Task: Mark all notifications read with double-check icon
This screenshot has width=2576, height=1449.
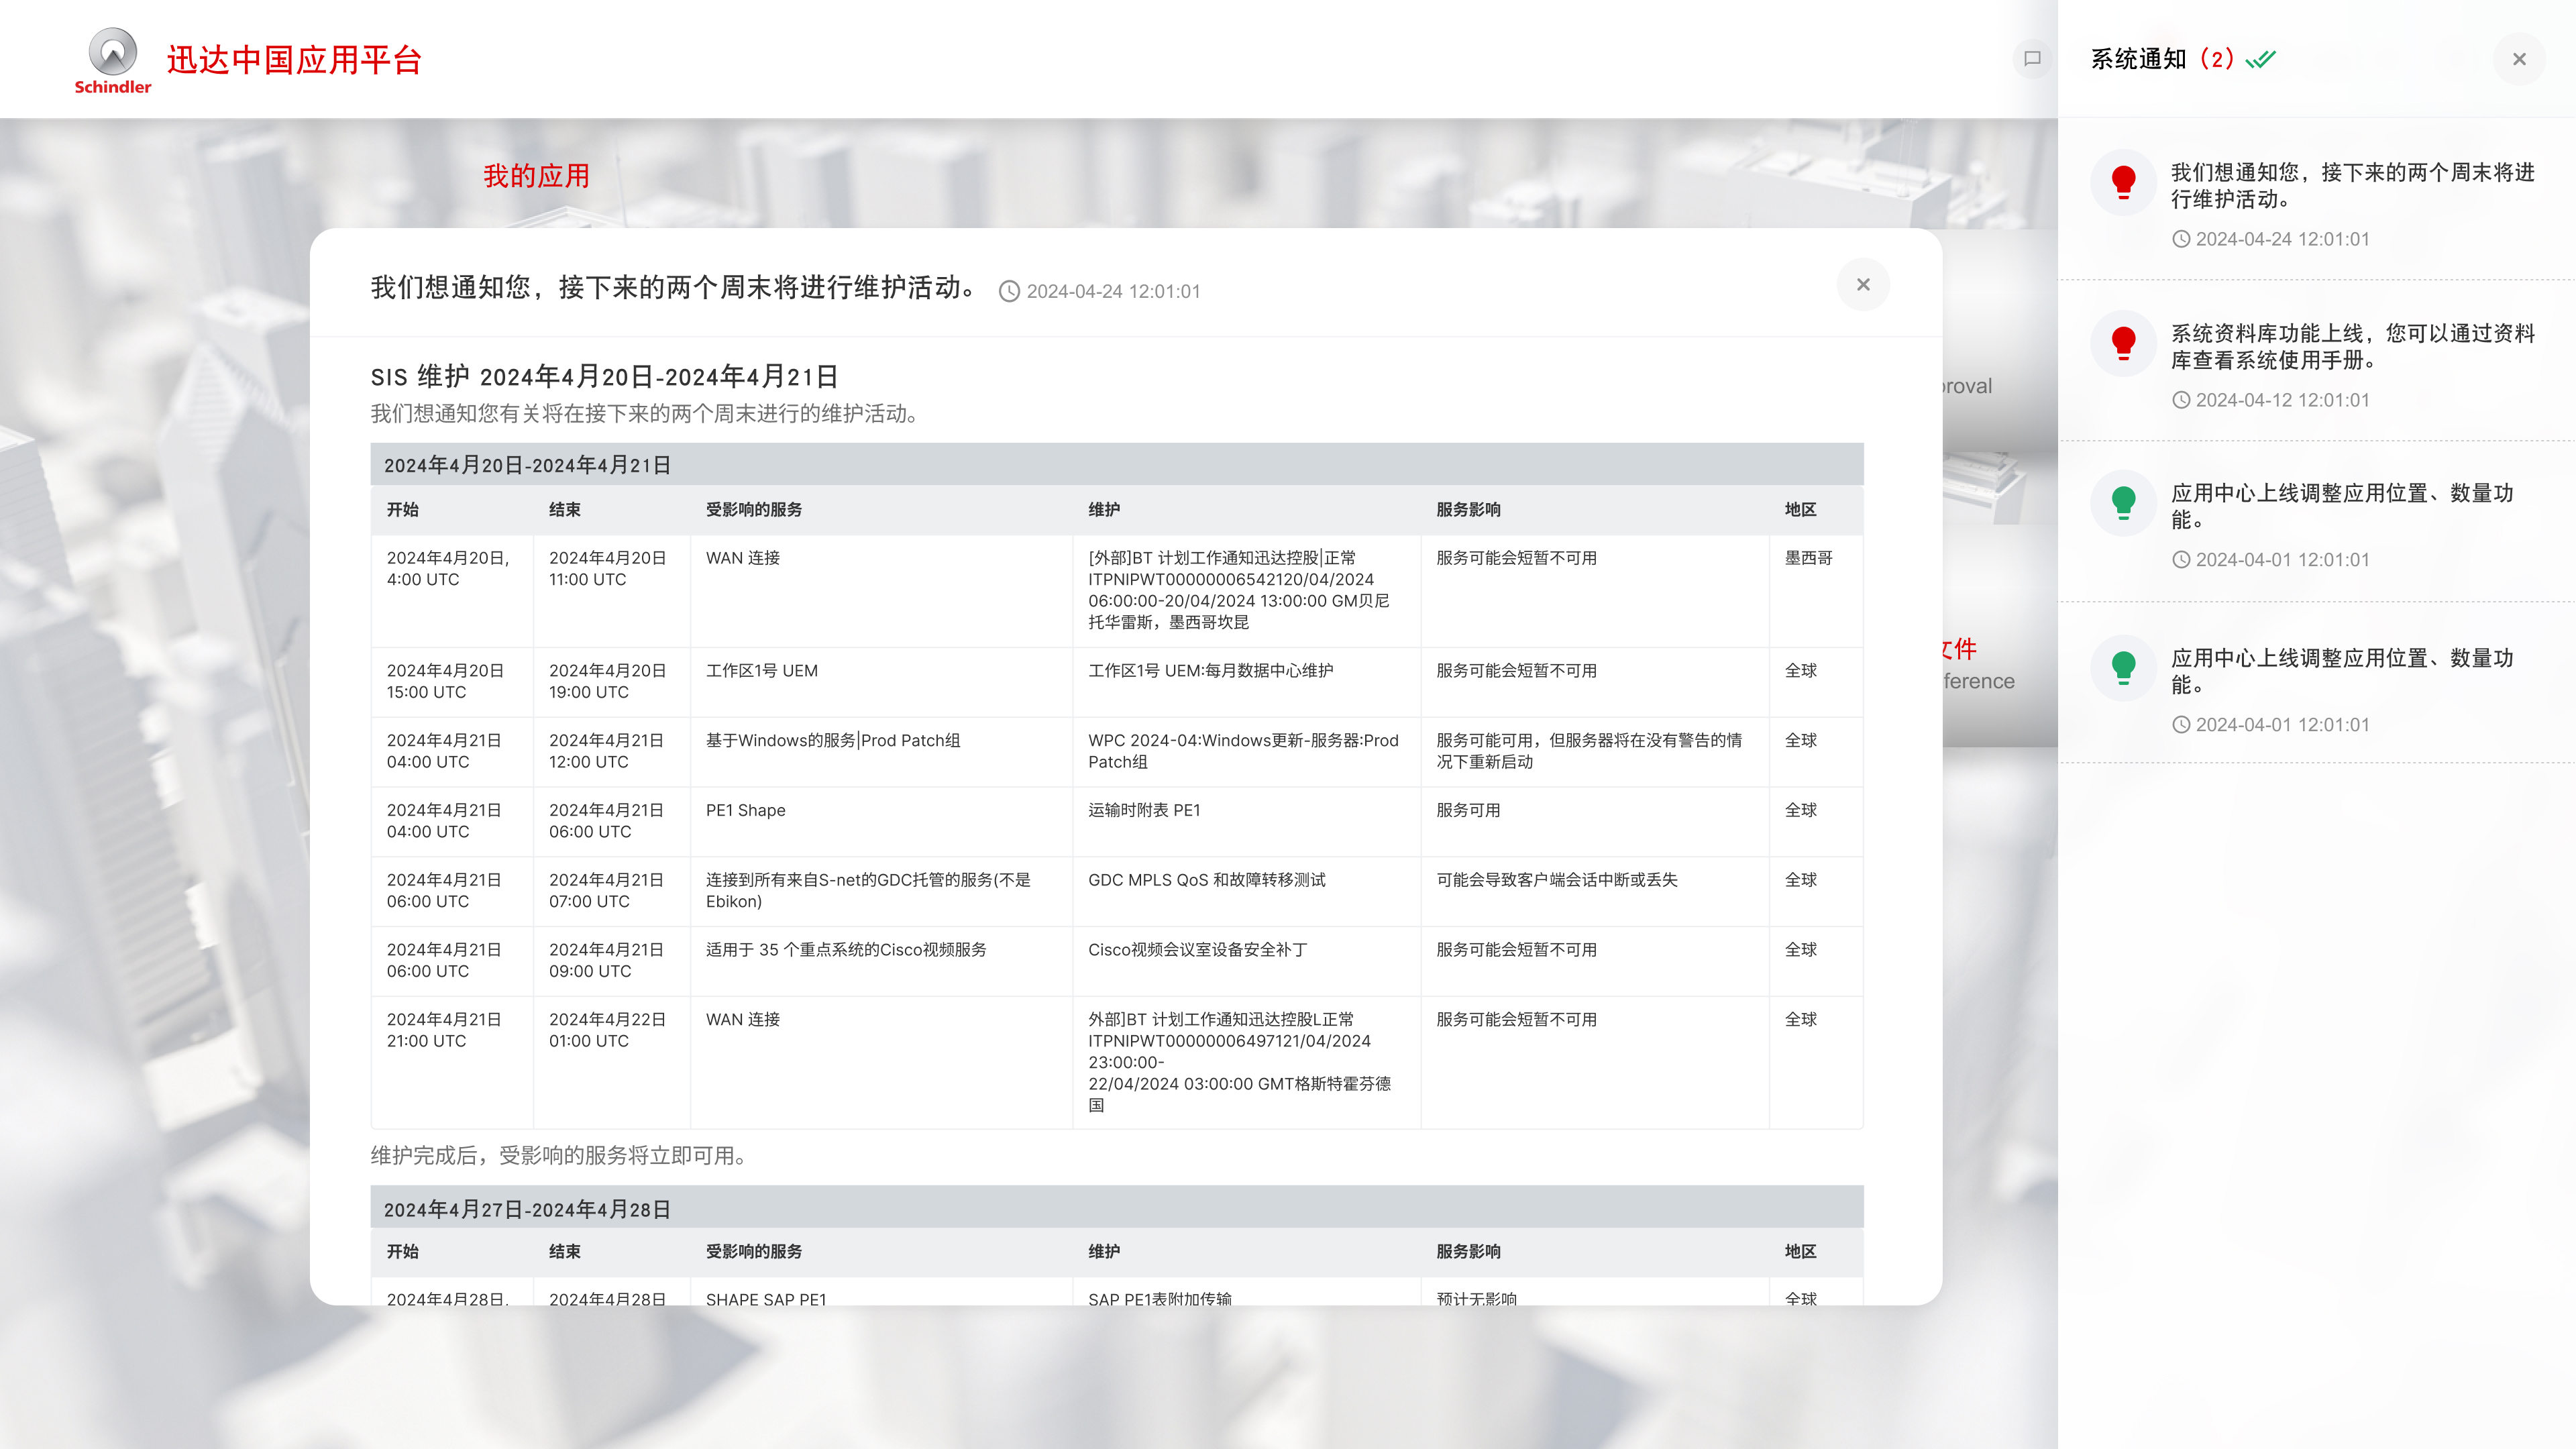Action: pyautogui.click(x=2260, y=59)
